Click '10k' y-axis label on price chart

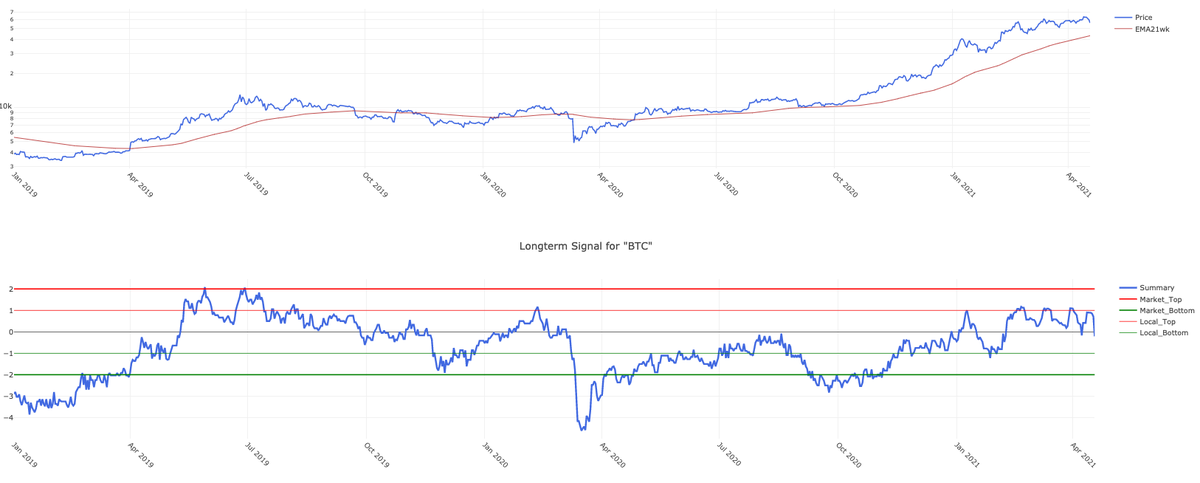6,105
